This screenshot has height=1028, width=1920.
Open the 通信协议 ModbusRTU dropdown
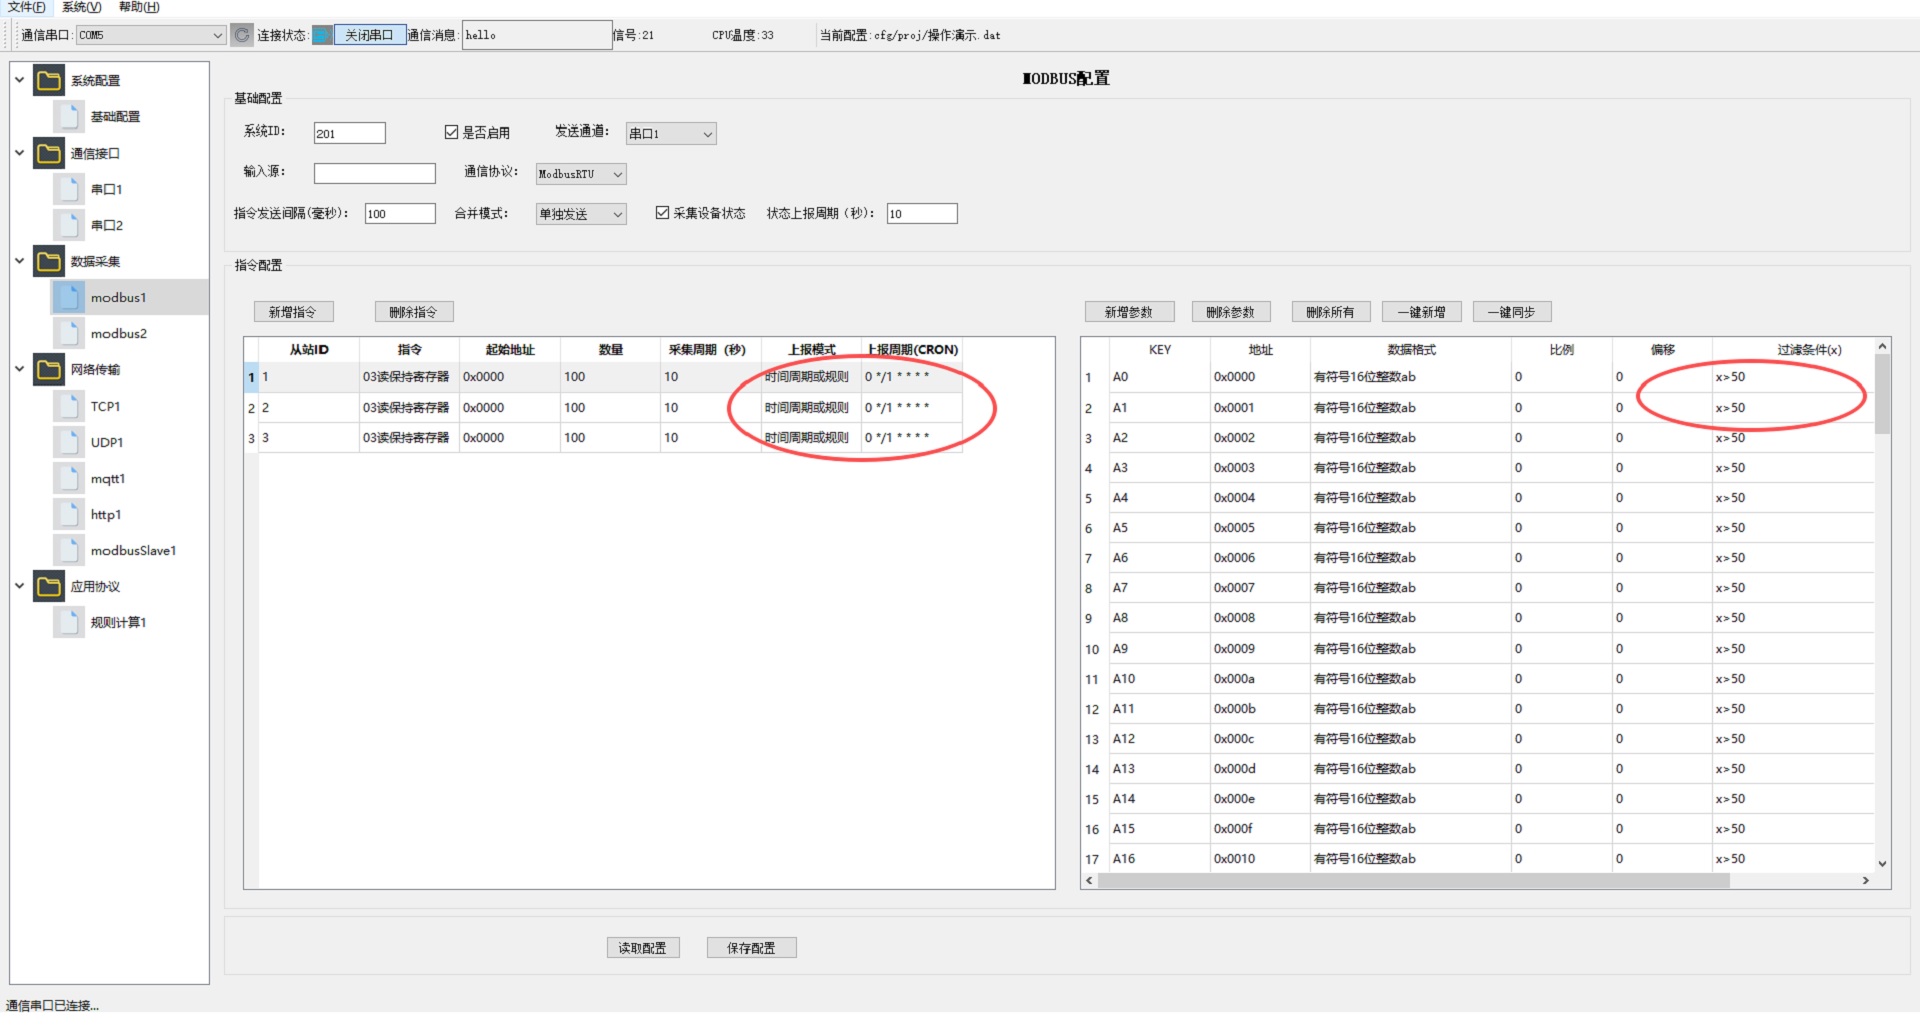pos(581,174)
